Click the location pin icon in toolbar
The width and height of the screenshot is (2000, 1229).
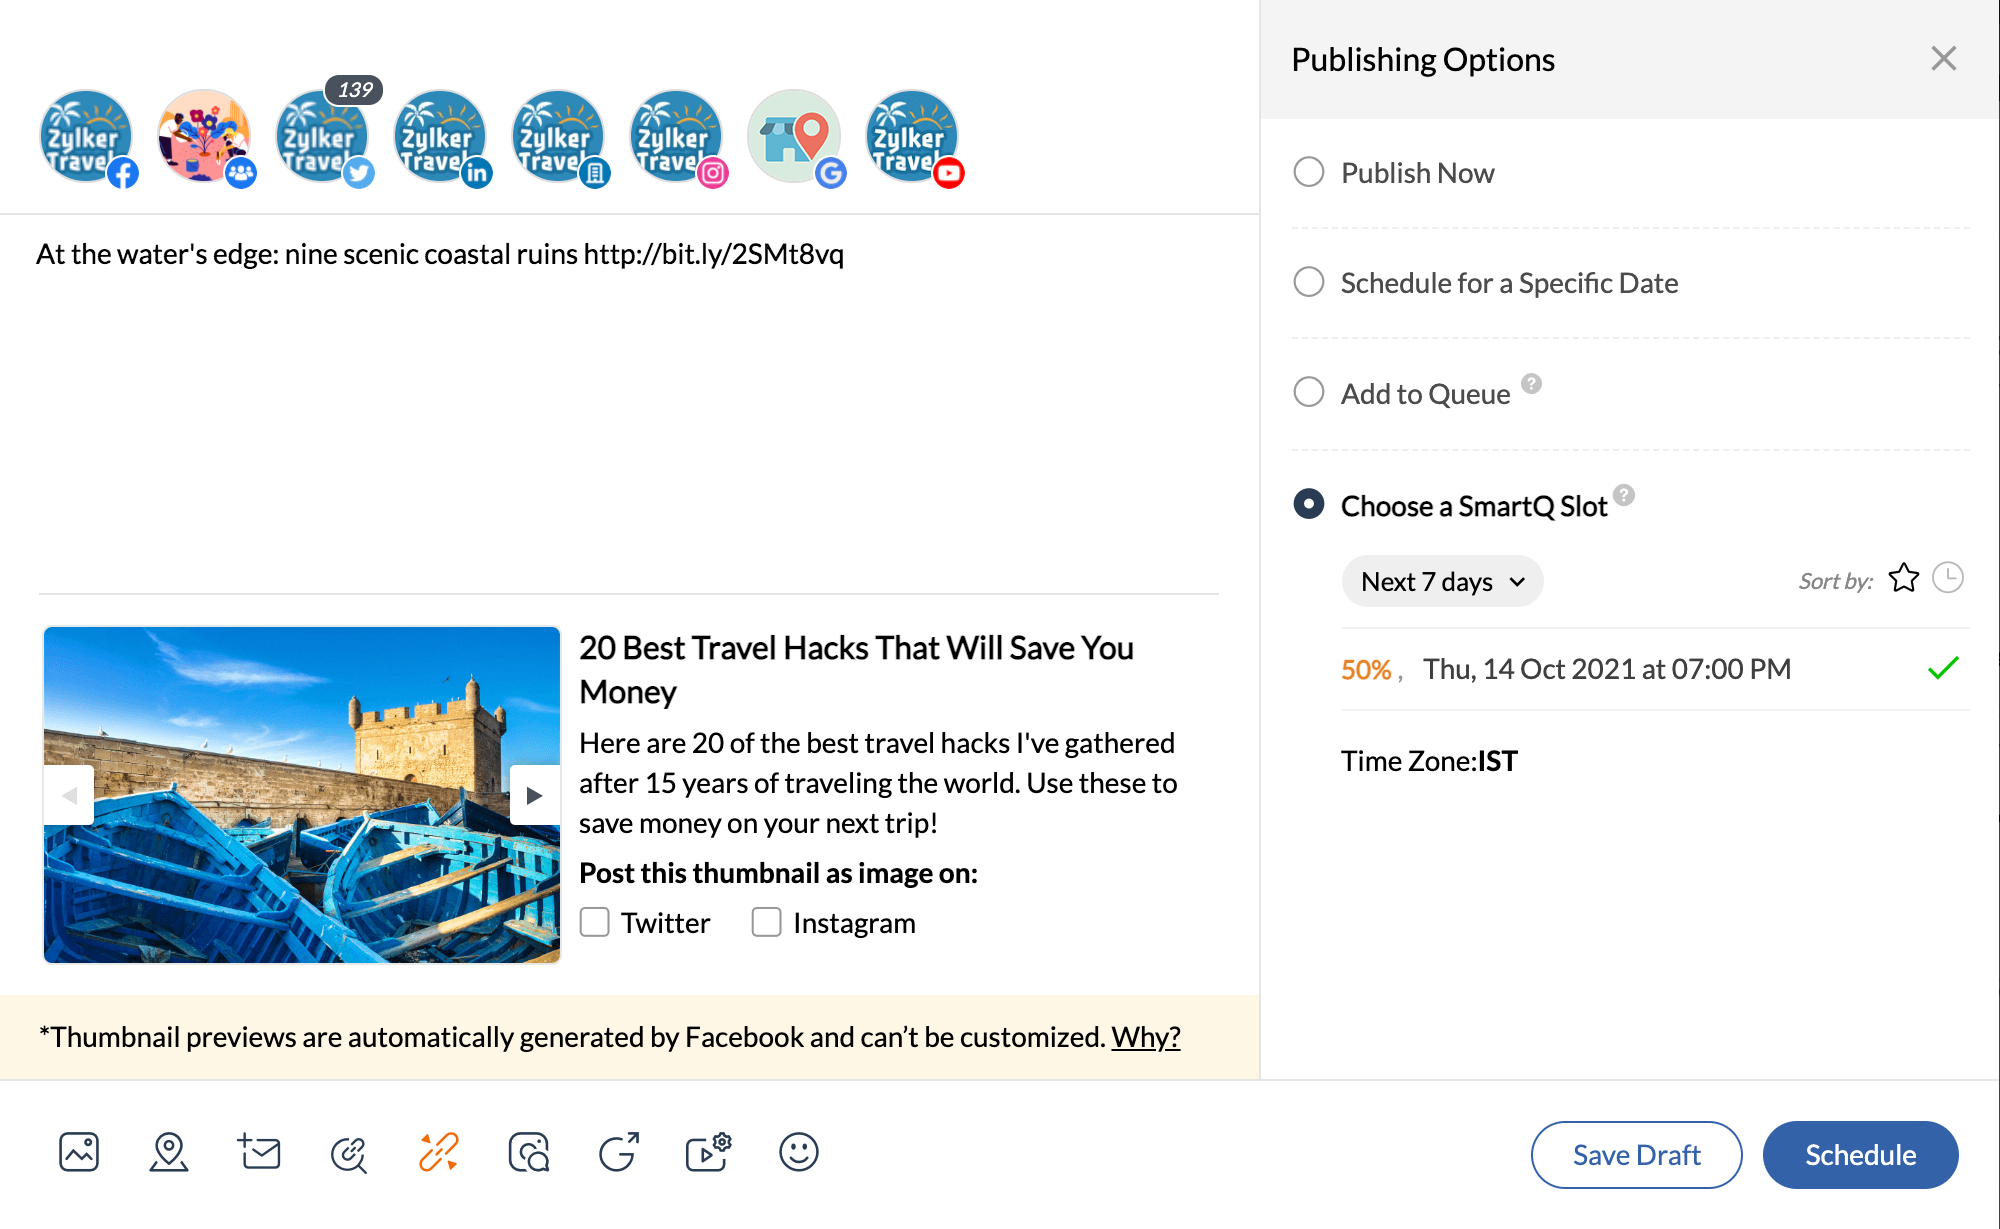click(169, 1152)
